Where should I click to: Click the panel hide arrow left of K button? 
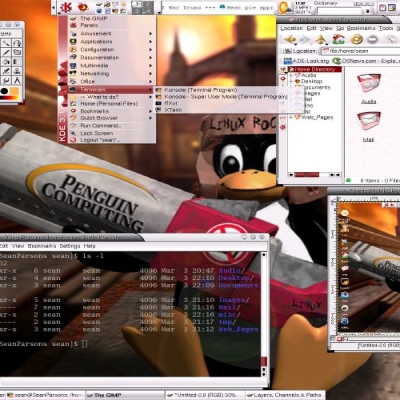(x=54, y=7)
